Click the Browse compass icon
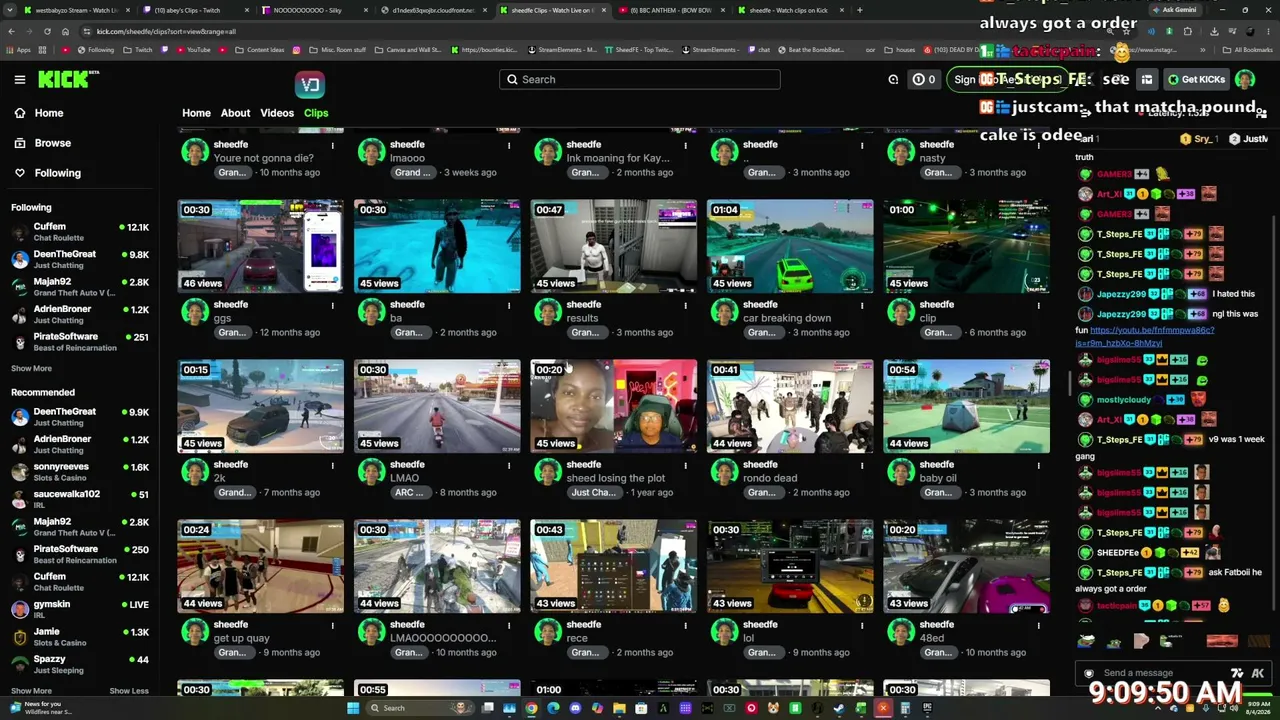This screenshot has width=1280, height=720. 20,143
